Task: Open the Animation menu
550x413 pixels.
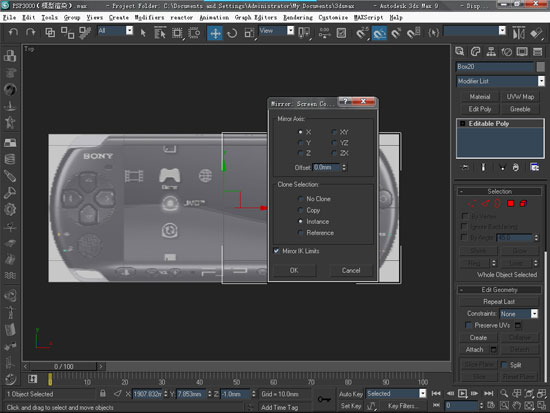Action: point(214,17)
